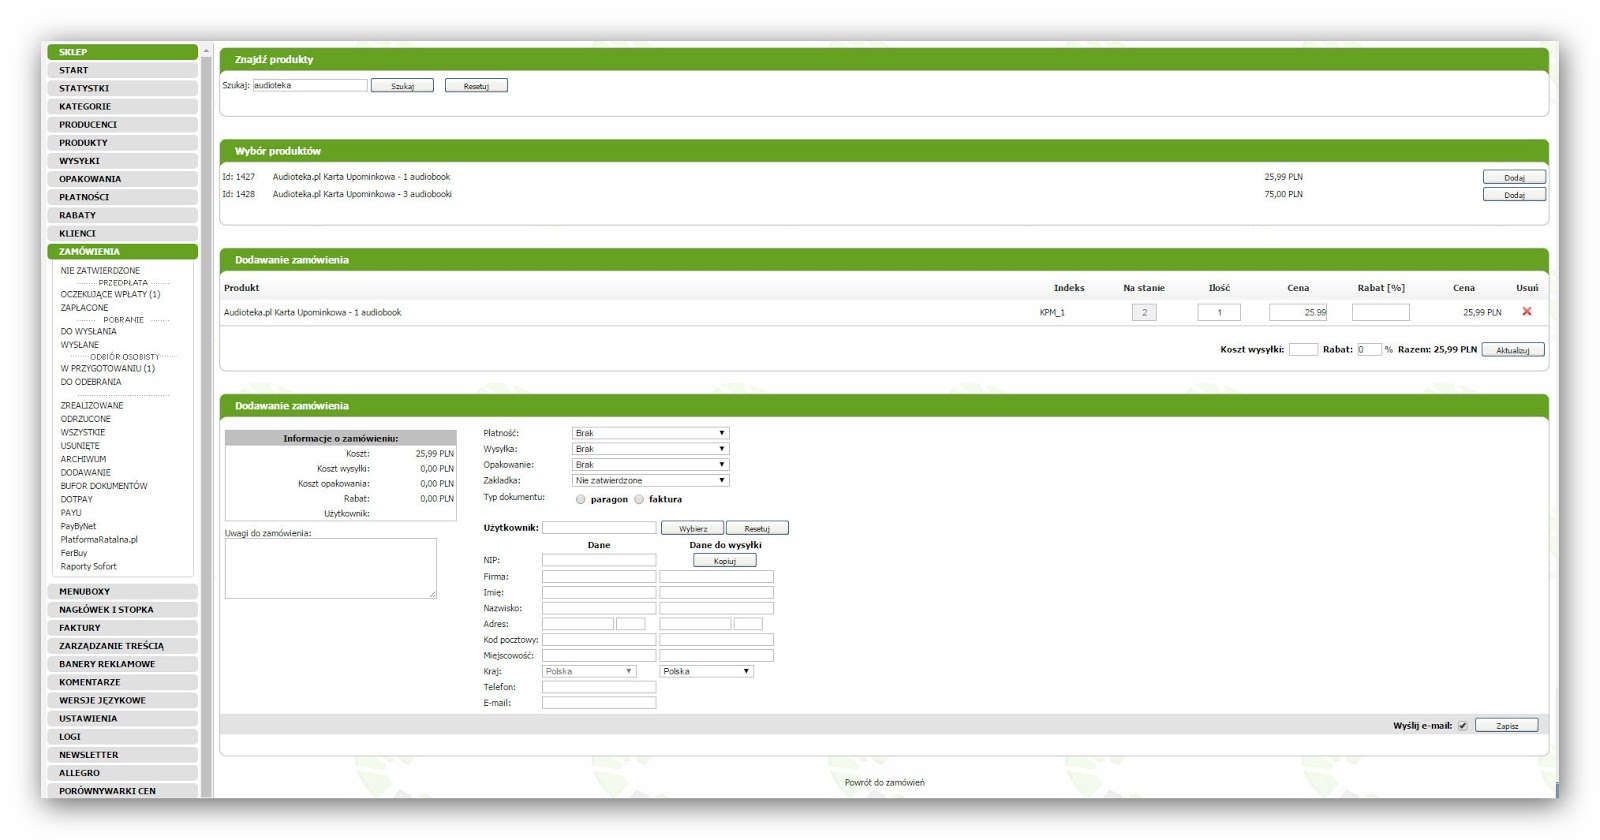Open OPAKOWANIA section

[x=122, y=179]
